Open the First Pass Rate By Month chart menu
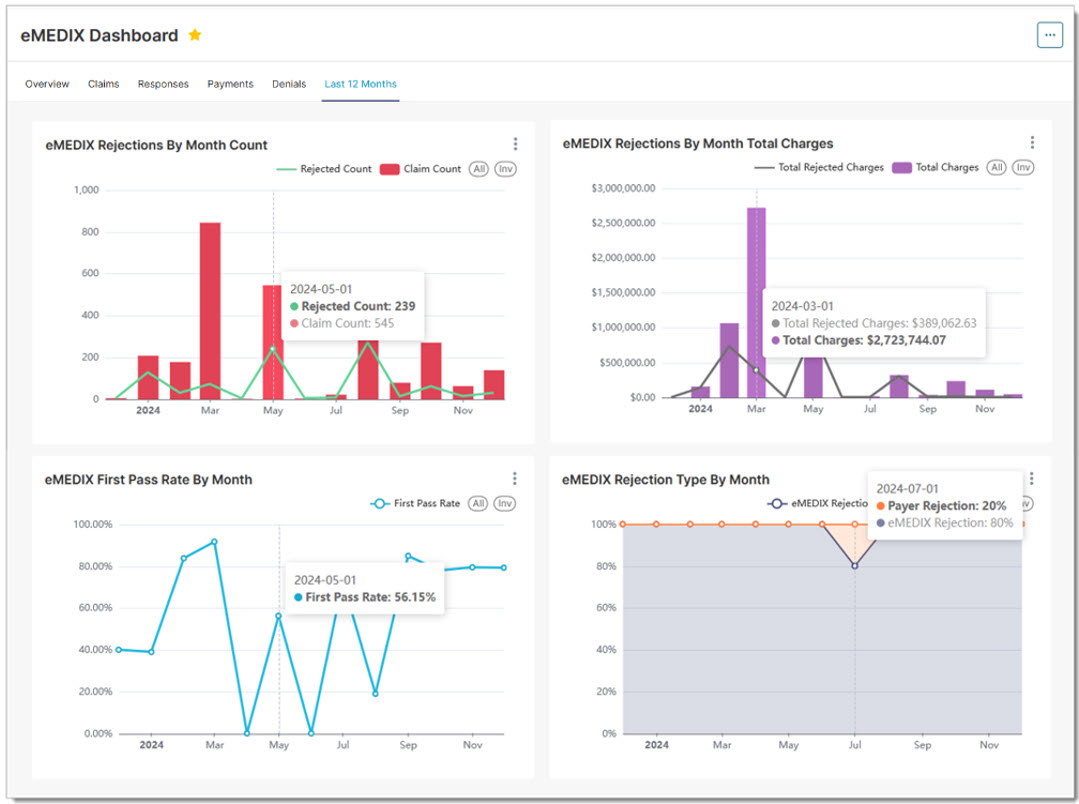The height and width of the screenshot is (804, 1079). [x=516, y=478]
